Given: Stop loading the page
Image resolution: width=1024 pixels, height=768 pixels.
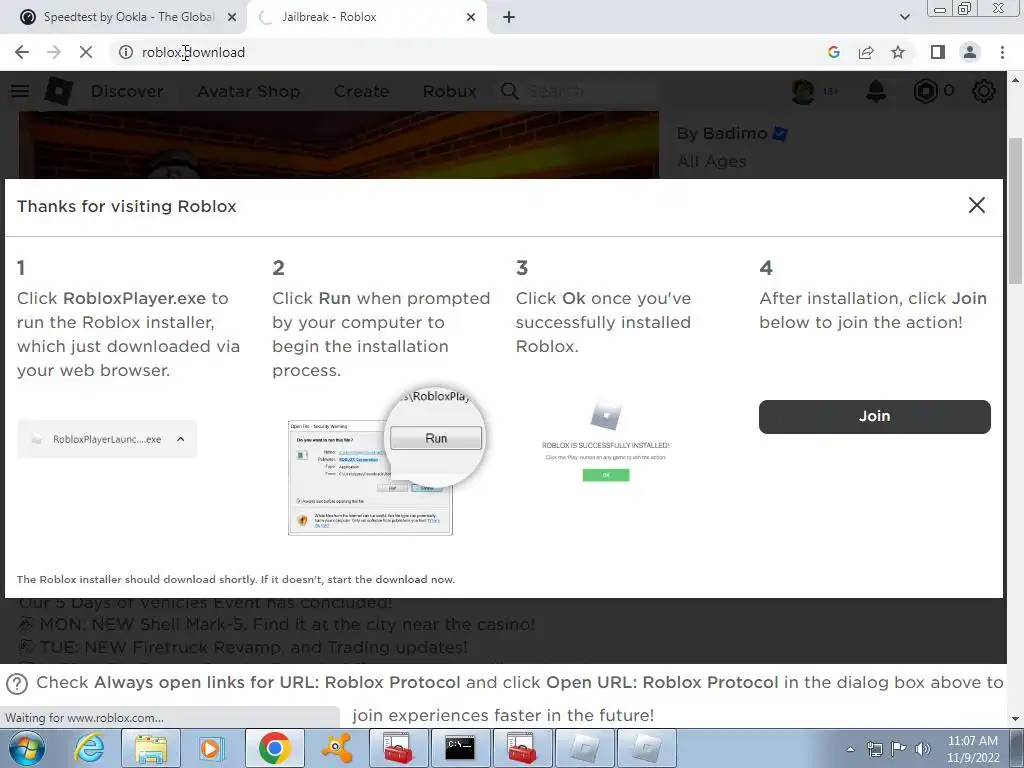Looking at the screenshot, I should [86, 52].
